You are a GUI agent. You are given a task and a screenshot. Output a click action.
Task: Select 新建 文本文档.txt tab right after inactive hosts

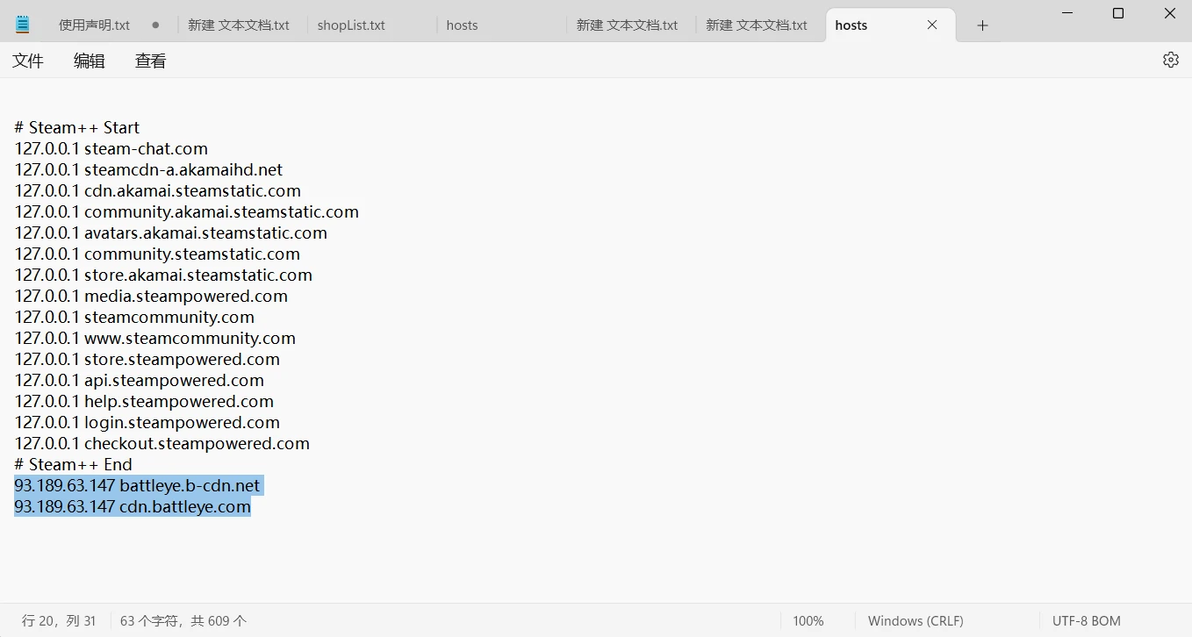[627, 25]
